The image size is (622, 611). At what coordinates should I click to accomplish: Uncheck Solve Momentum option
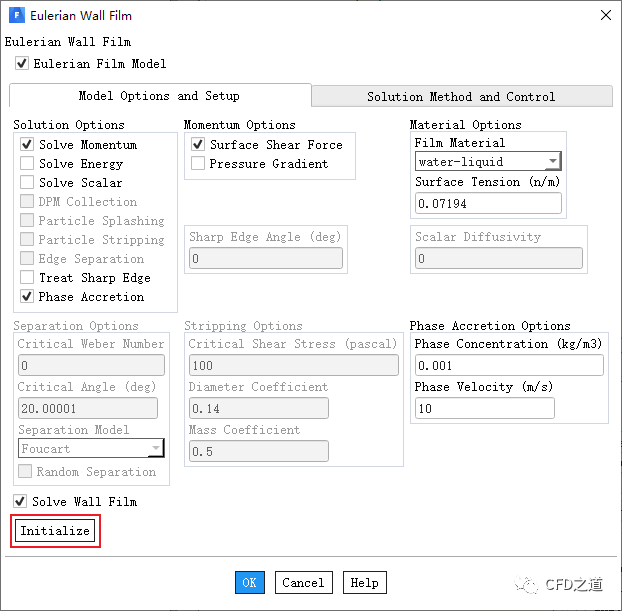click(27, 144)
